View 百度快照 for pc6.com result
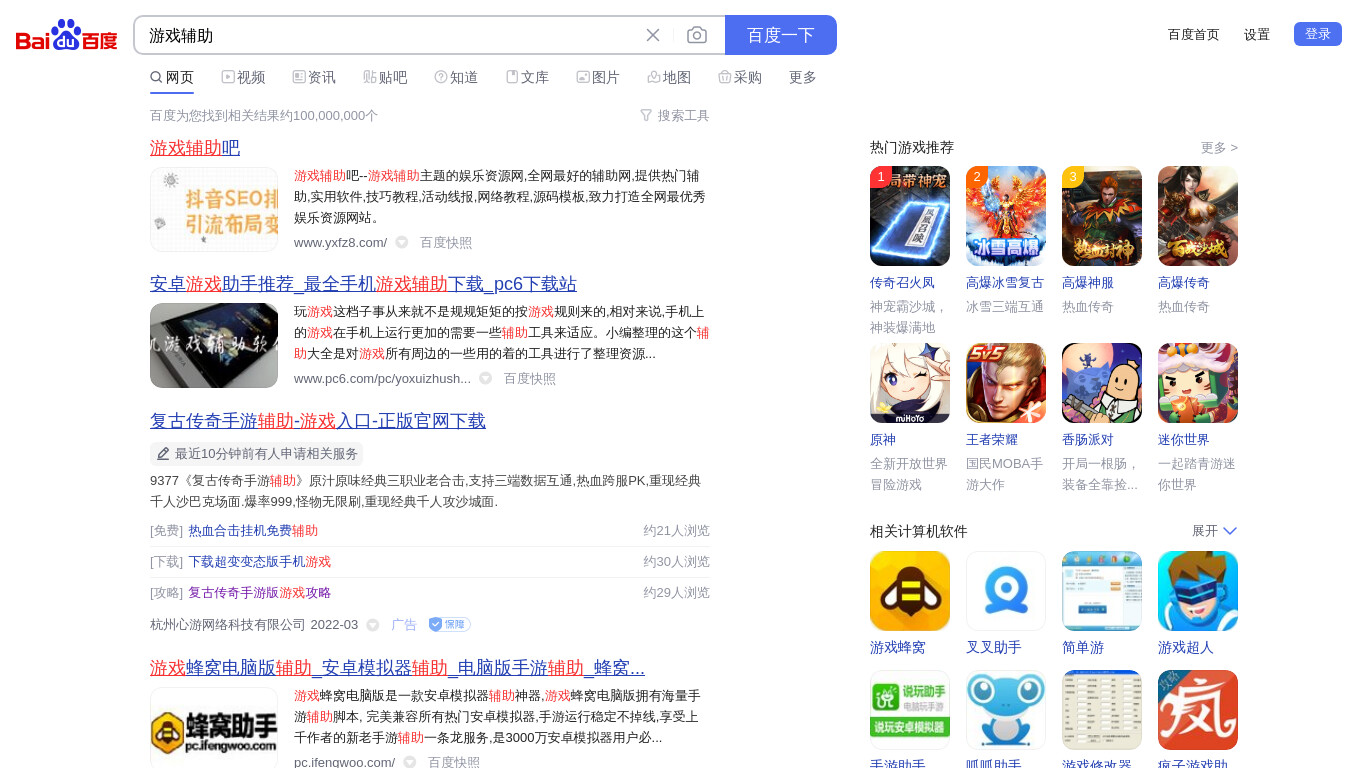The height and width of the screenshot is (768, 1366). 530,378
